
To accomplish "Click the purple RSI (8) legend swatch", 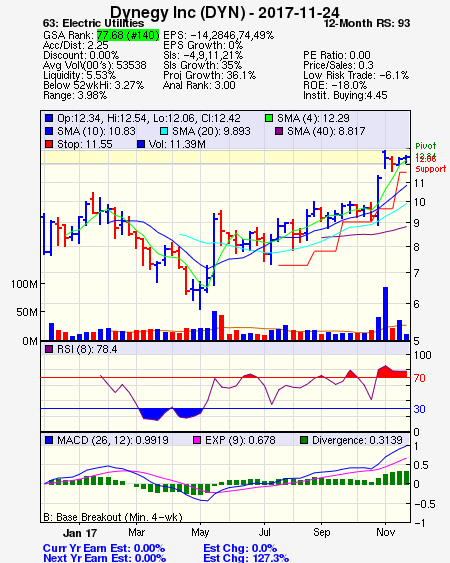I will click(x=49, y=349).
